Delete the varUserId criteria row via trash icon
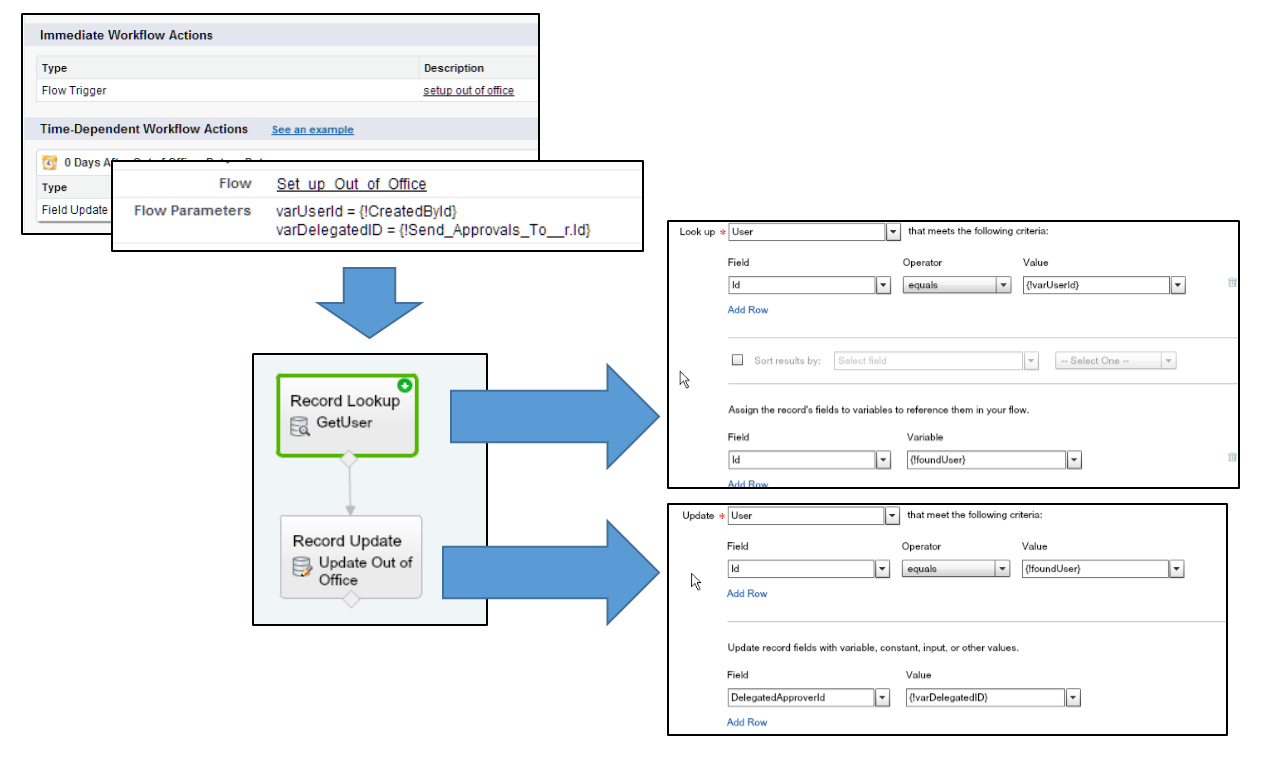Viewport: 1265px width, 757px height. [x=1232, y=283]
